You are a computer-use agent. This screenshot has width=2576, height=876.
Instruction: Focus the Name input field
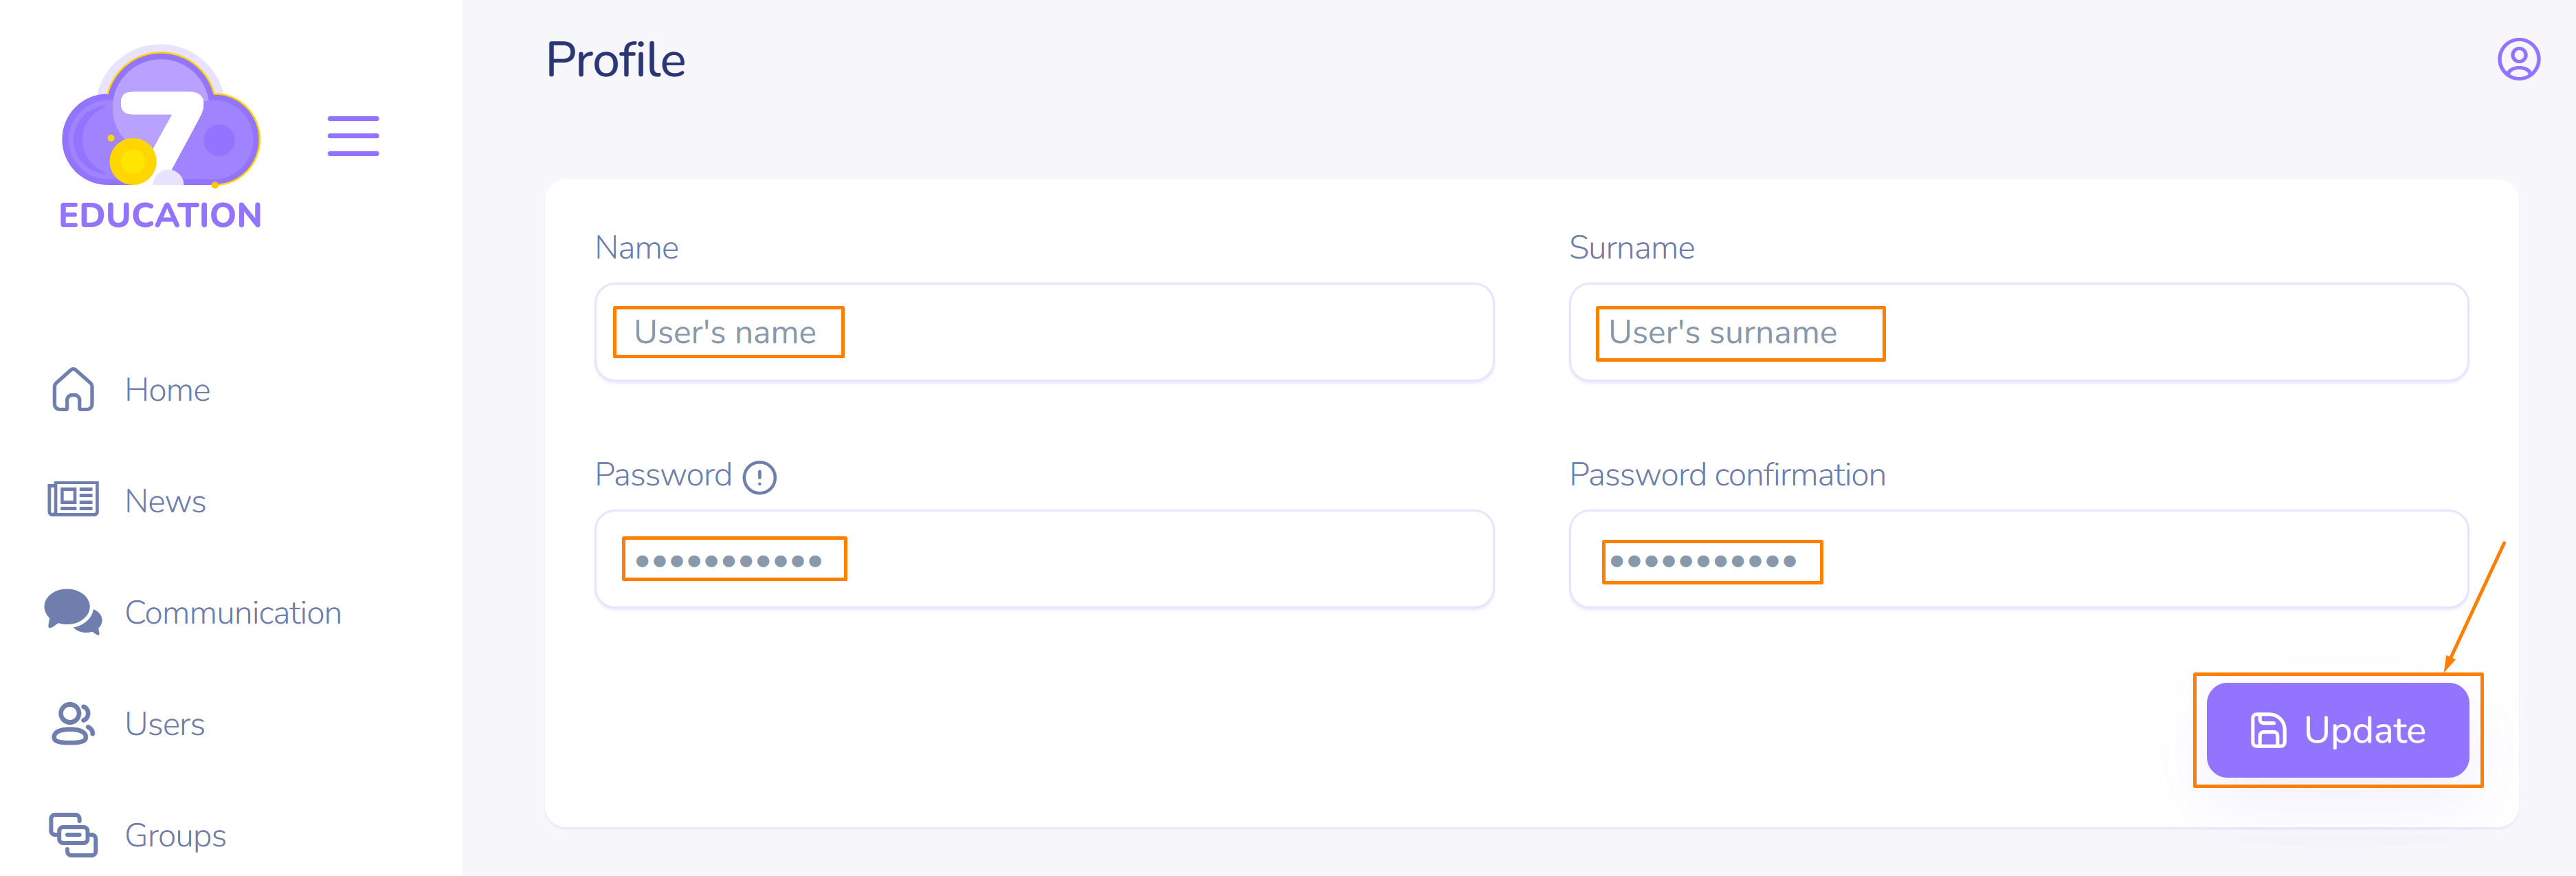1044,332
